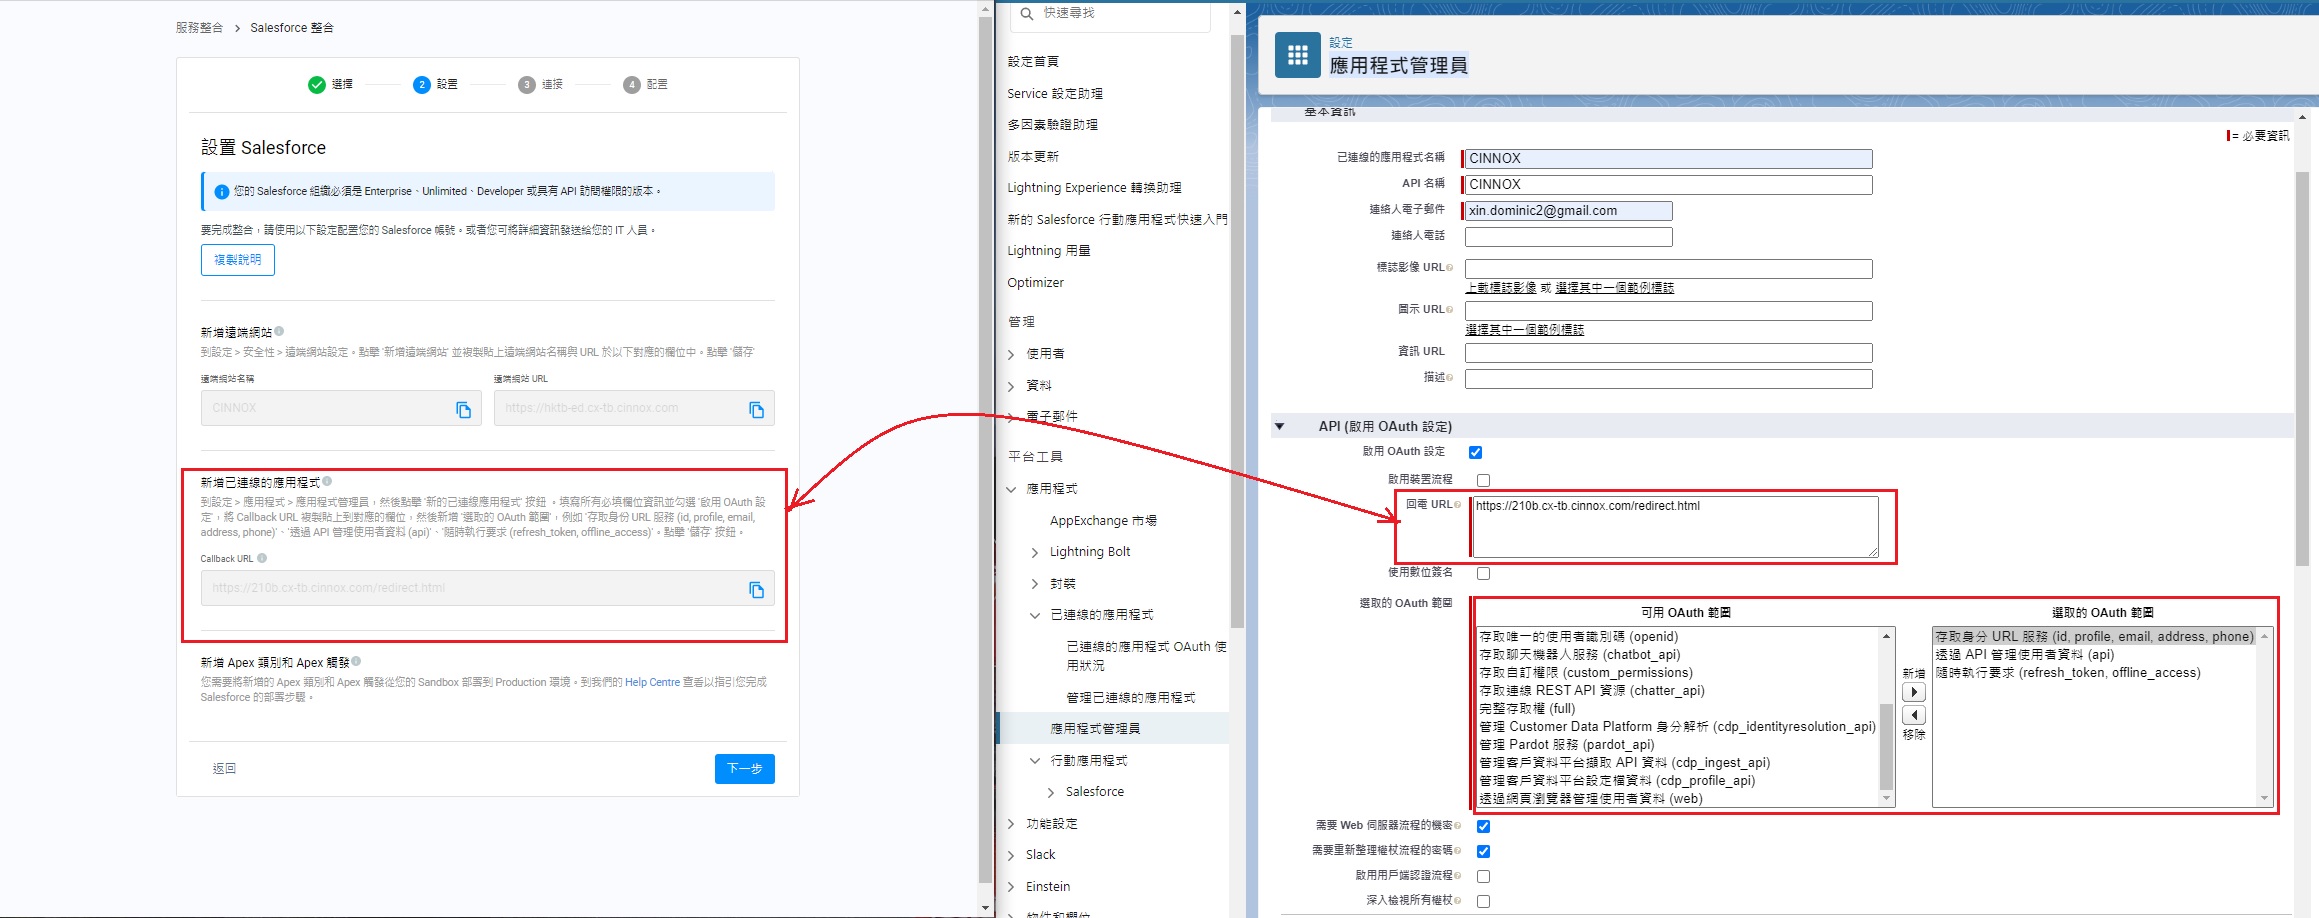Click help icon next to 圖示 URL

click(1449, 310)
